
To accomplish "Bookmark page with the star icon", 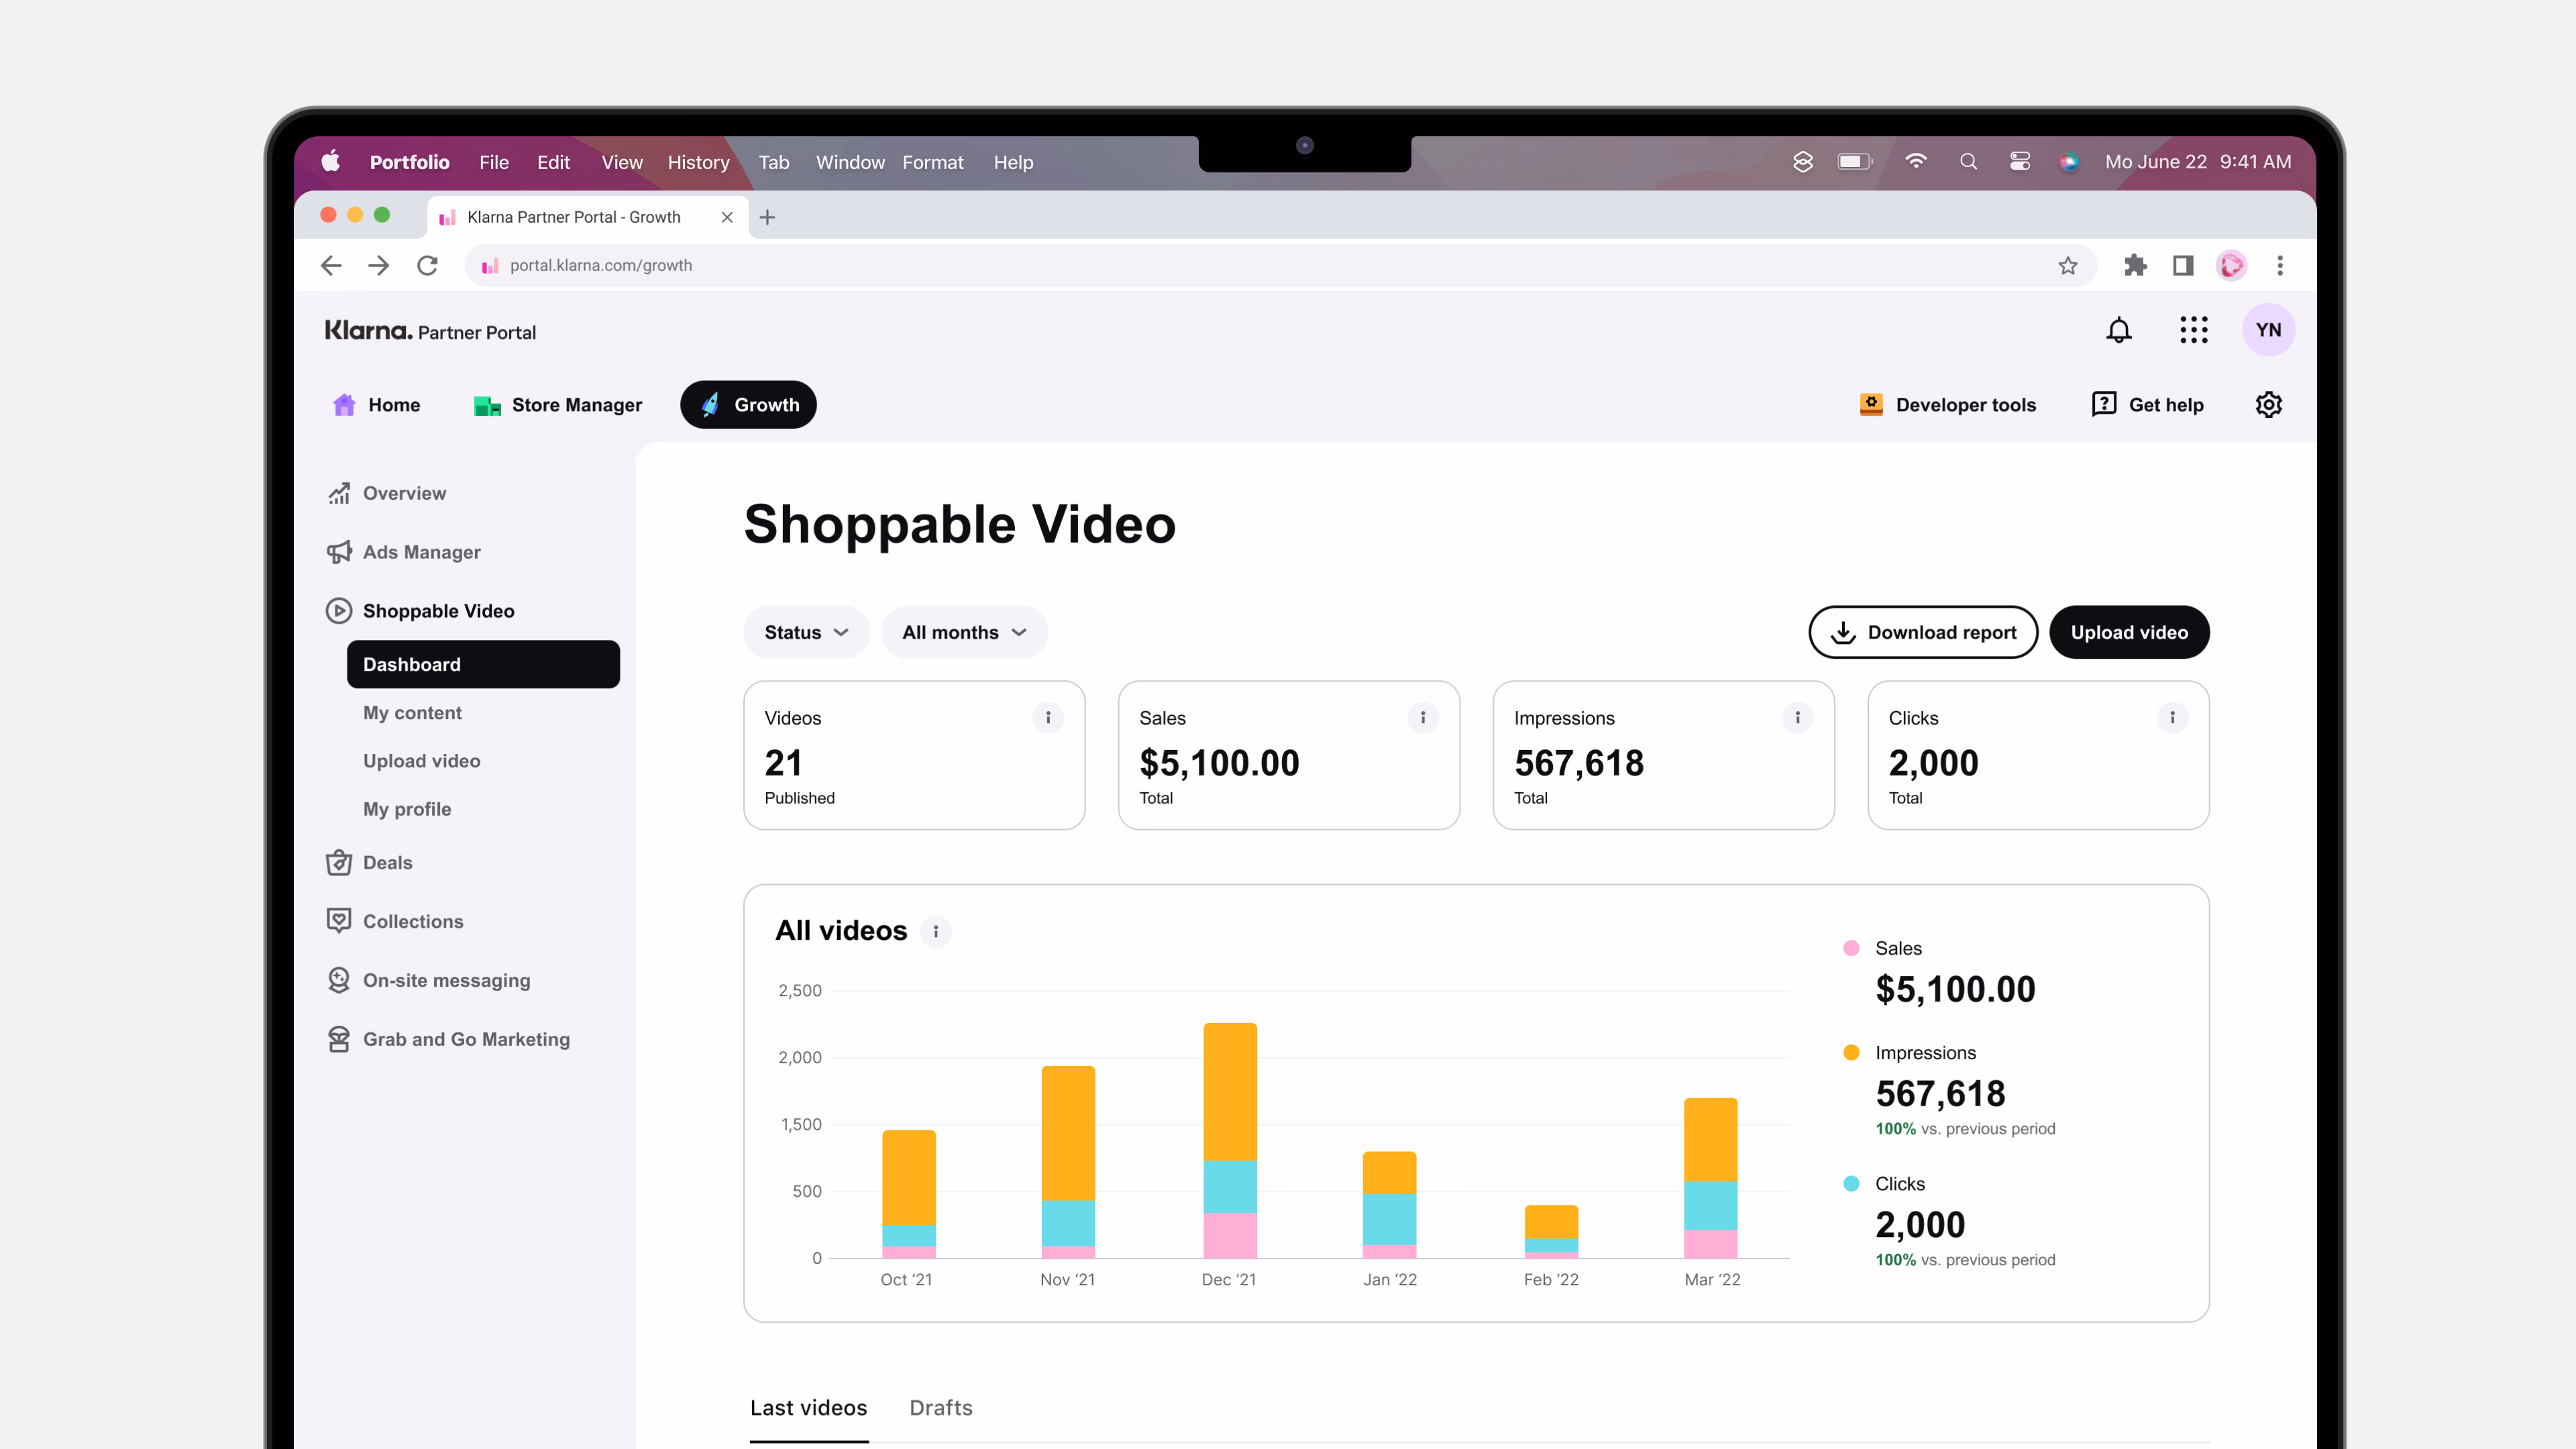I will coord(2067,265).
